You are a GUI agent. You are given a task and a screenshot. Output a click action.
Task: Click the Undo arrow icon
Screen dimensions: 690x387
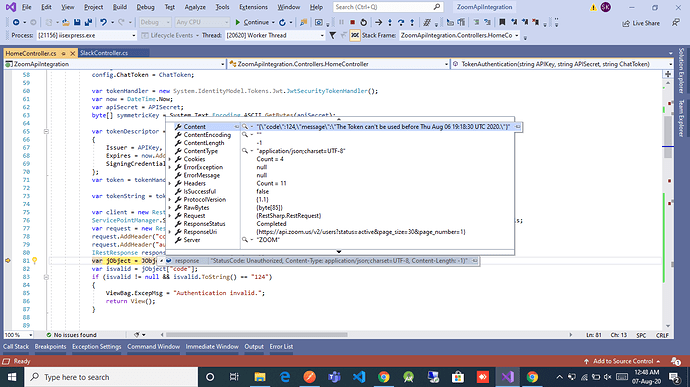(x=103, y=22)
